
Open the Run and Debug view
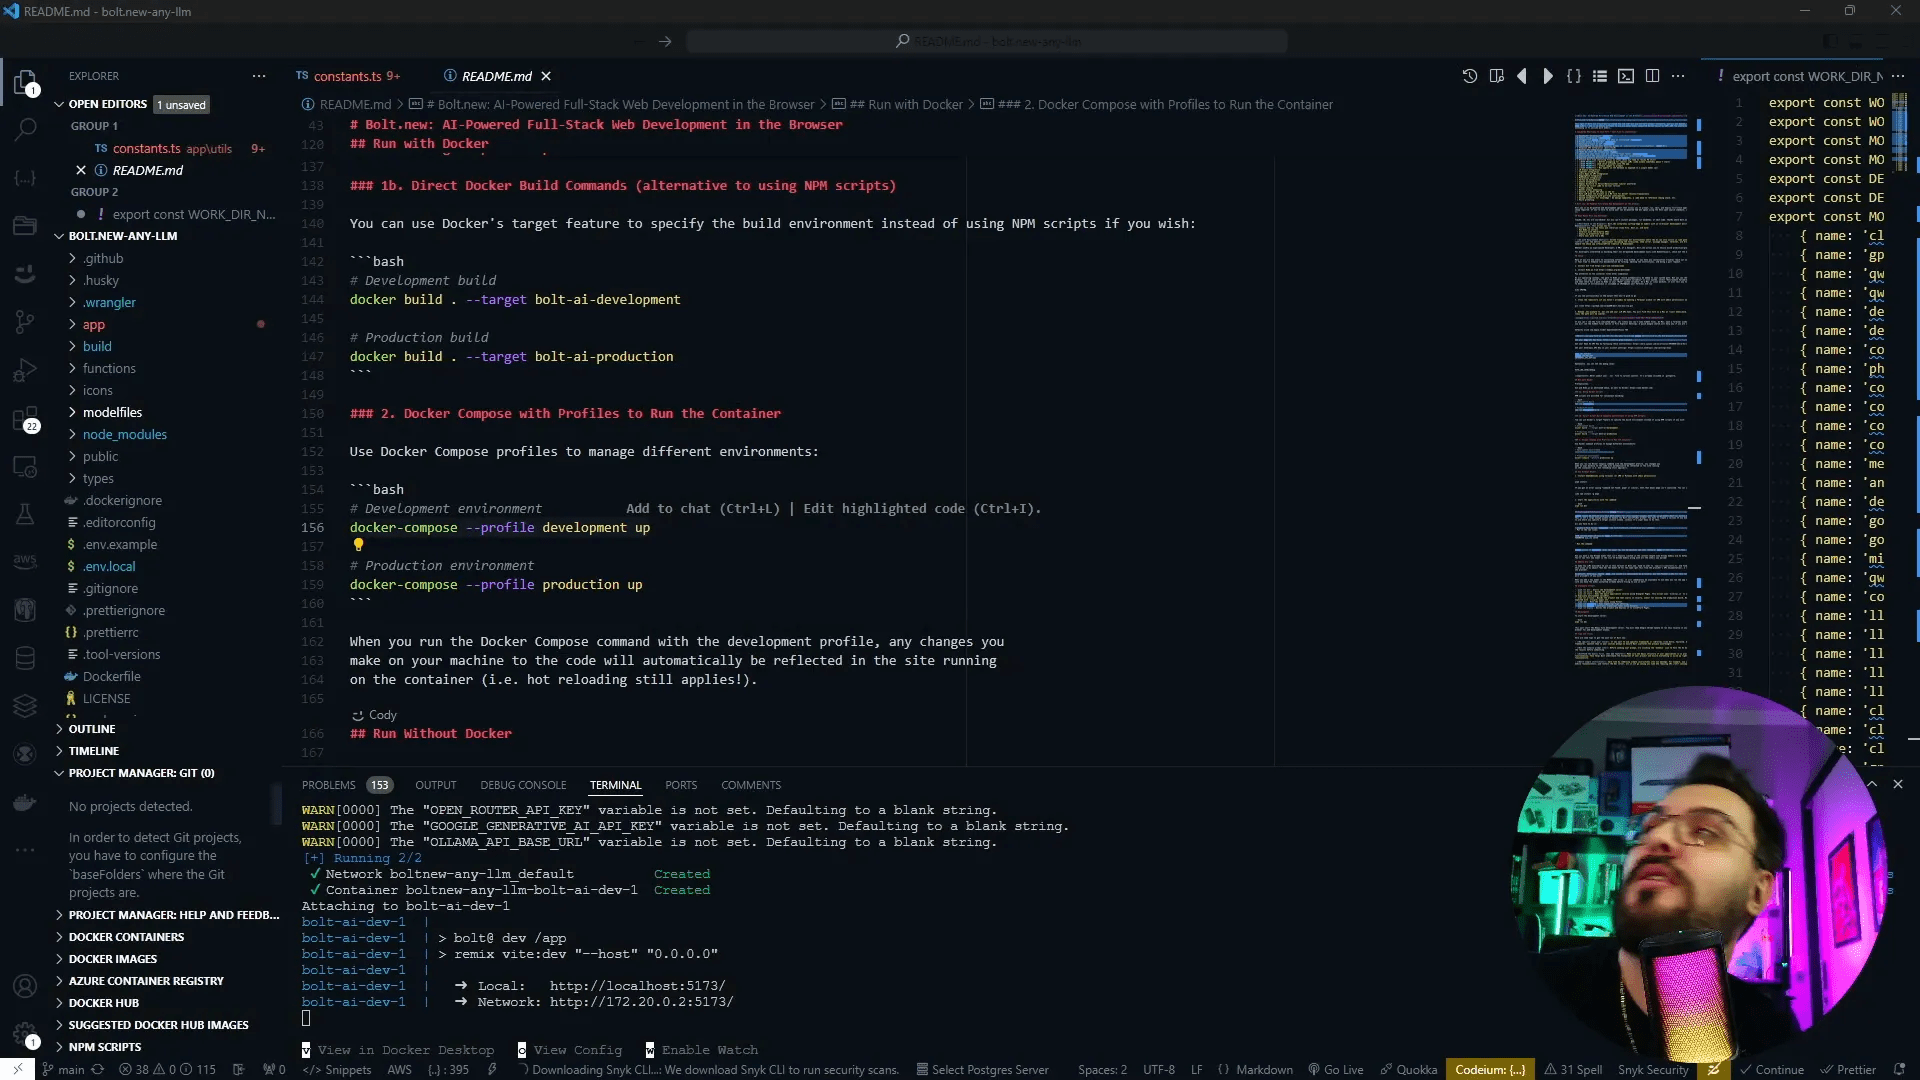pos(26,371)
